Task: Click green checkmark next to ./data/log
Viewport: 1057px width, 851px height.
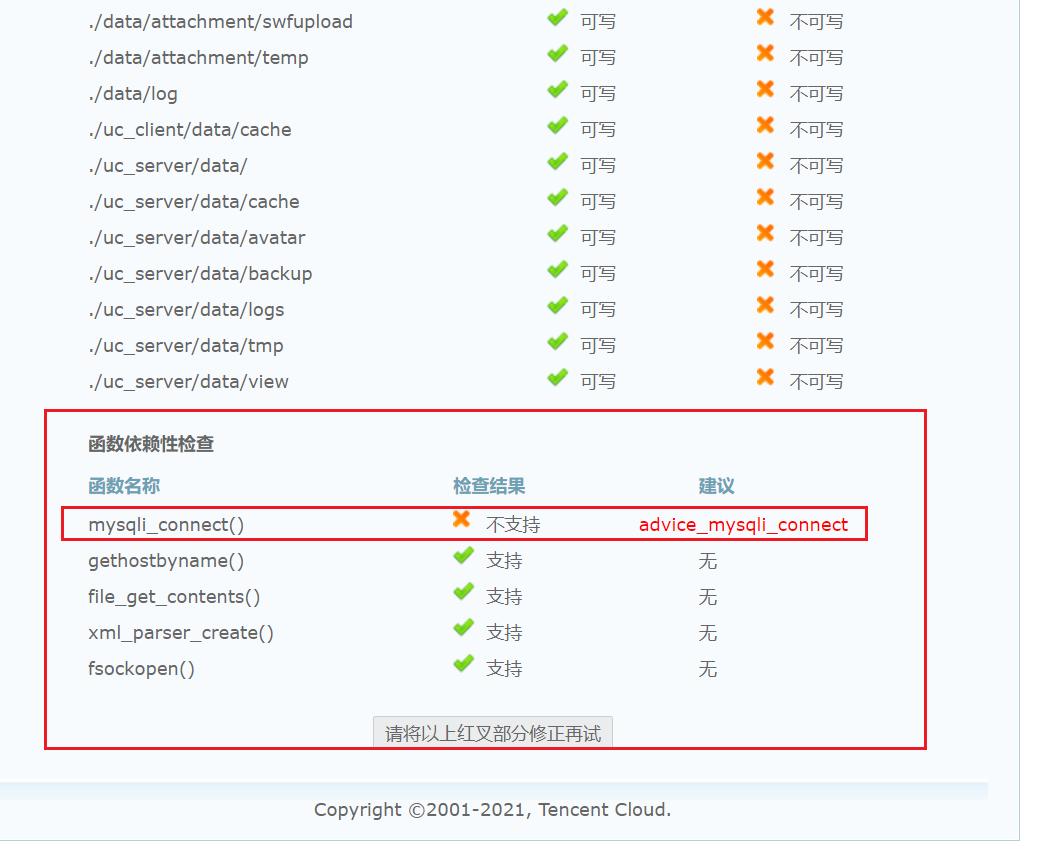Action: point(557,90)
